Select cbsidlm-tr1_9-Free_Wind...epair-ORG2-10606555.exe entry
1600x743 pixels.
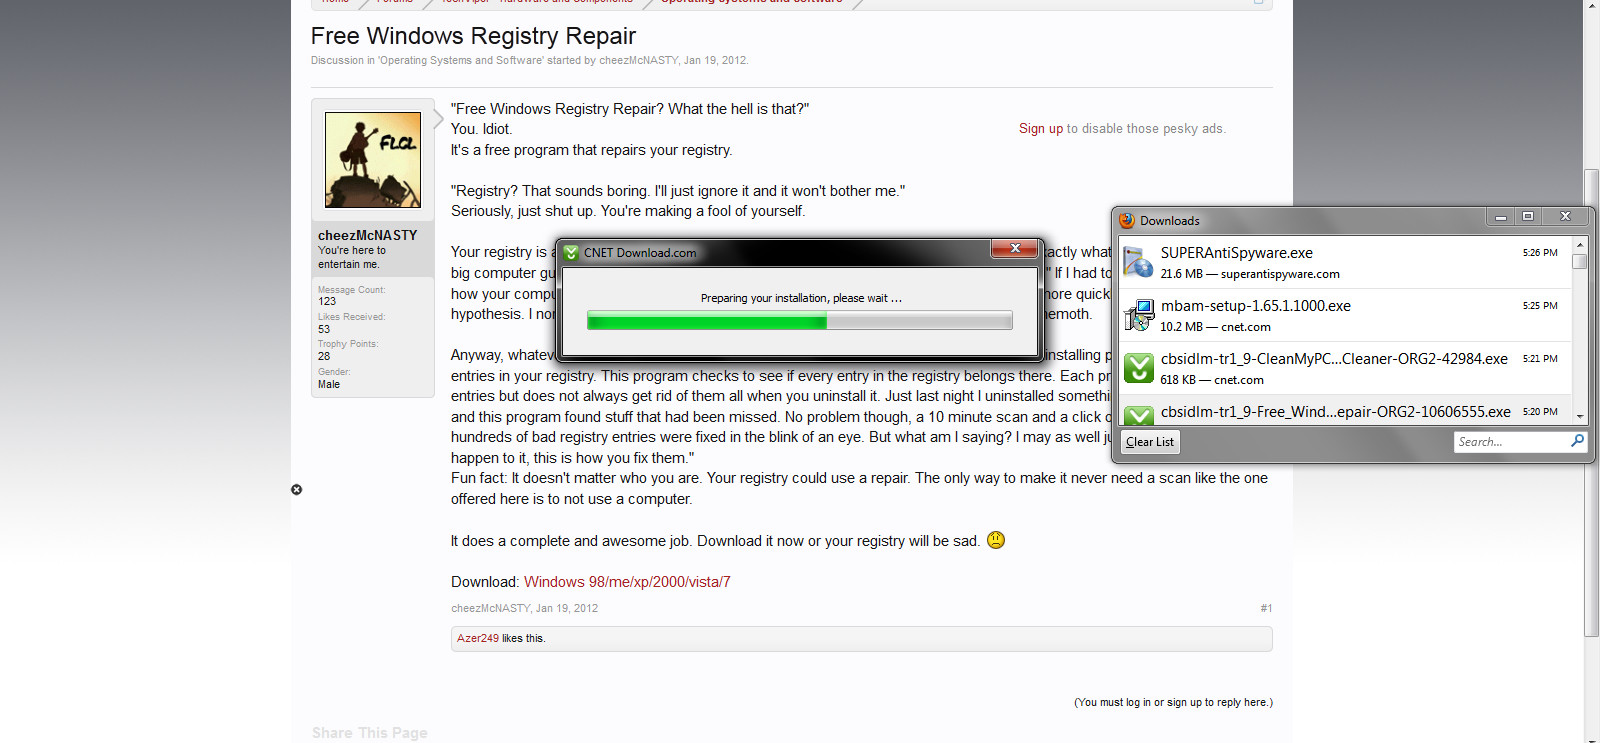coord(1336,412)
